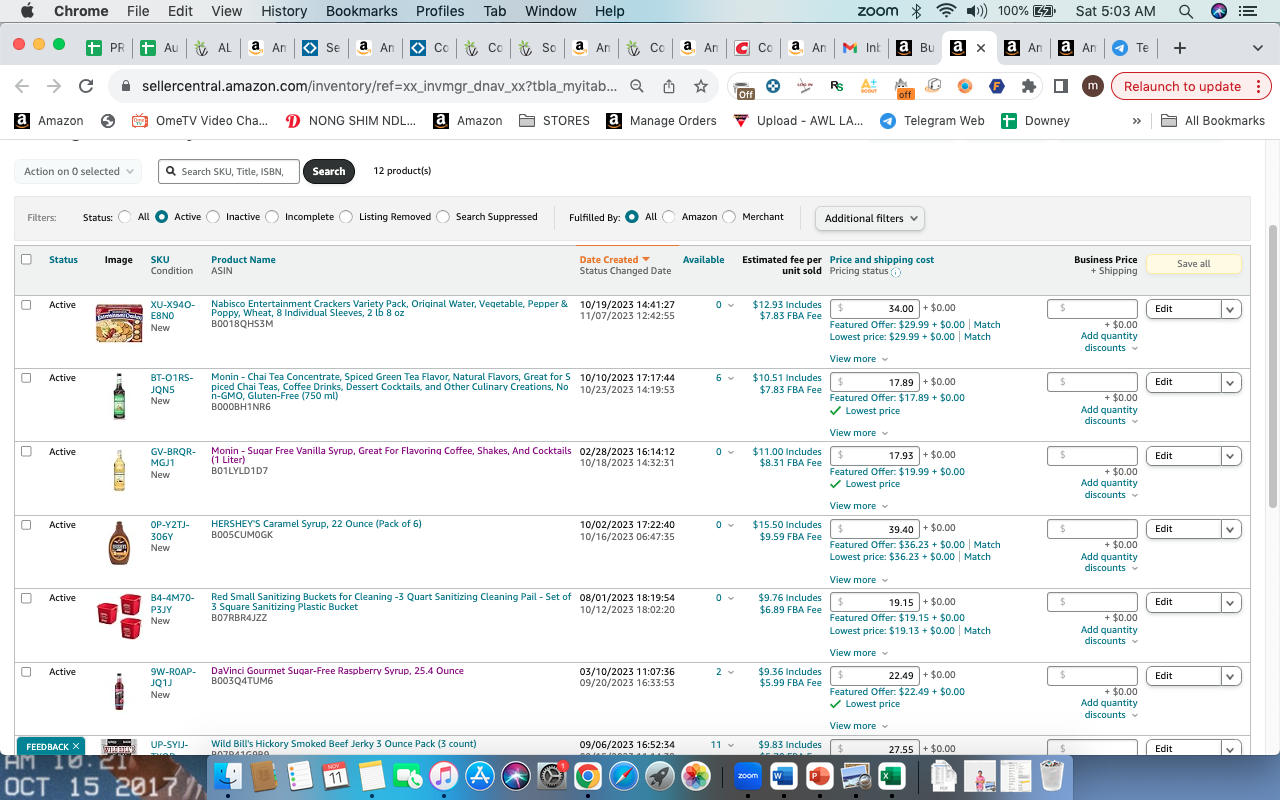This screenshot has width=1280, height=800.
Task: Switch to the Gmail Inbox tab
Action: pyautogui.click(x=860, y=47)
